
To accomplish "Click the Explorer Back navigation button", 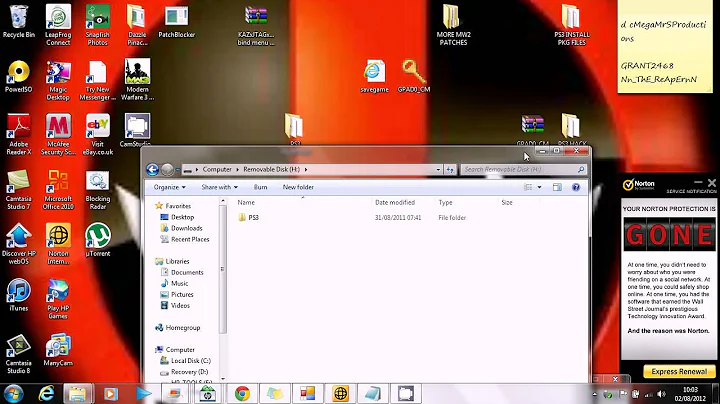I will [152, 169].
